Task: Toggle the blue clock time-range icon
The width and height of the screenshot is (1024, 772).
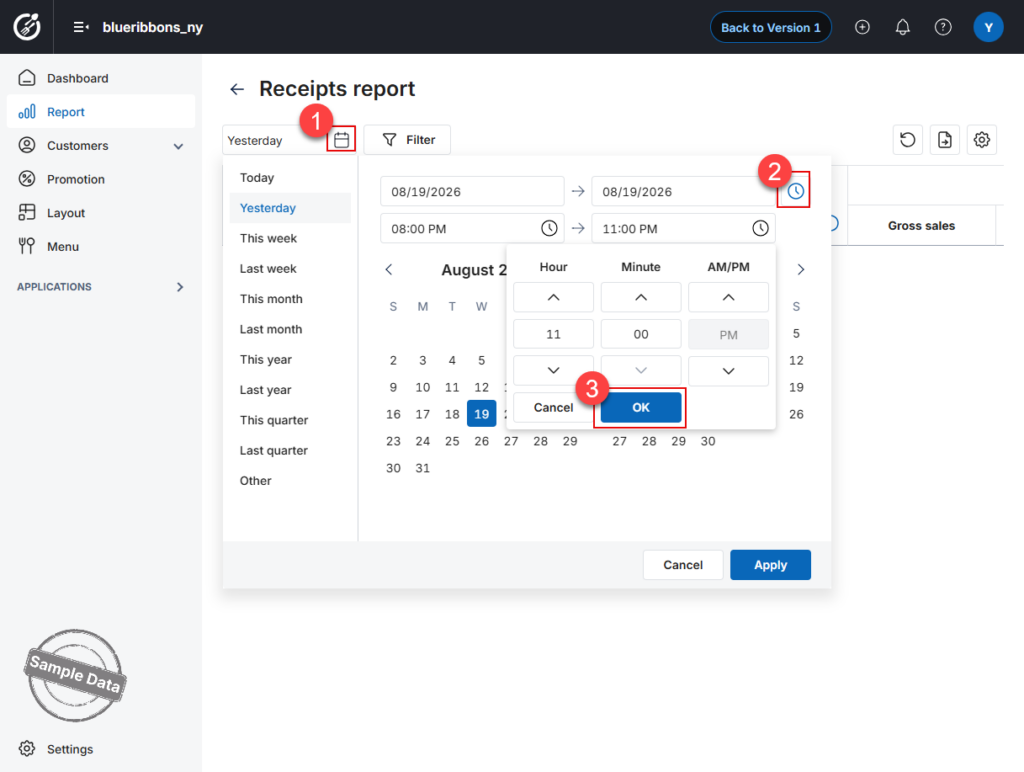Action: point(795,191)
